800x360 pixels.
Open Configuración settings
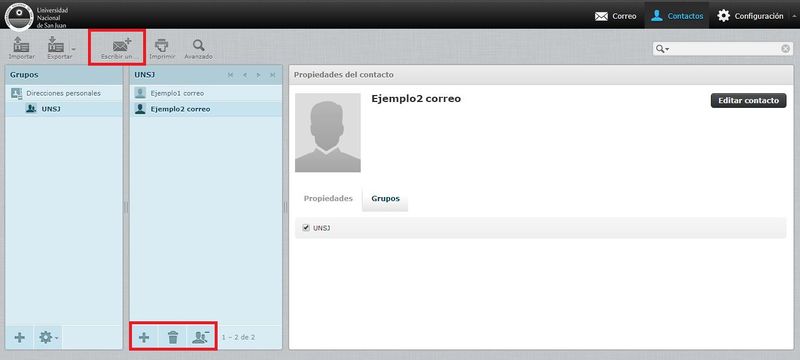coord(750,16)
